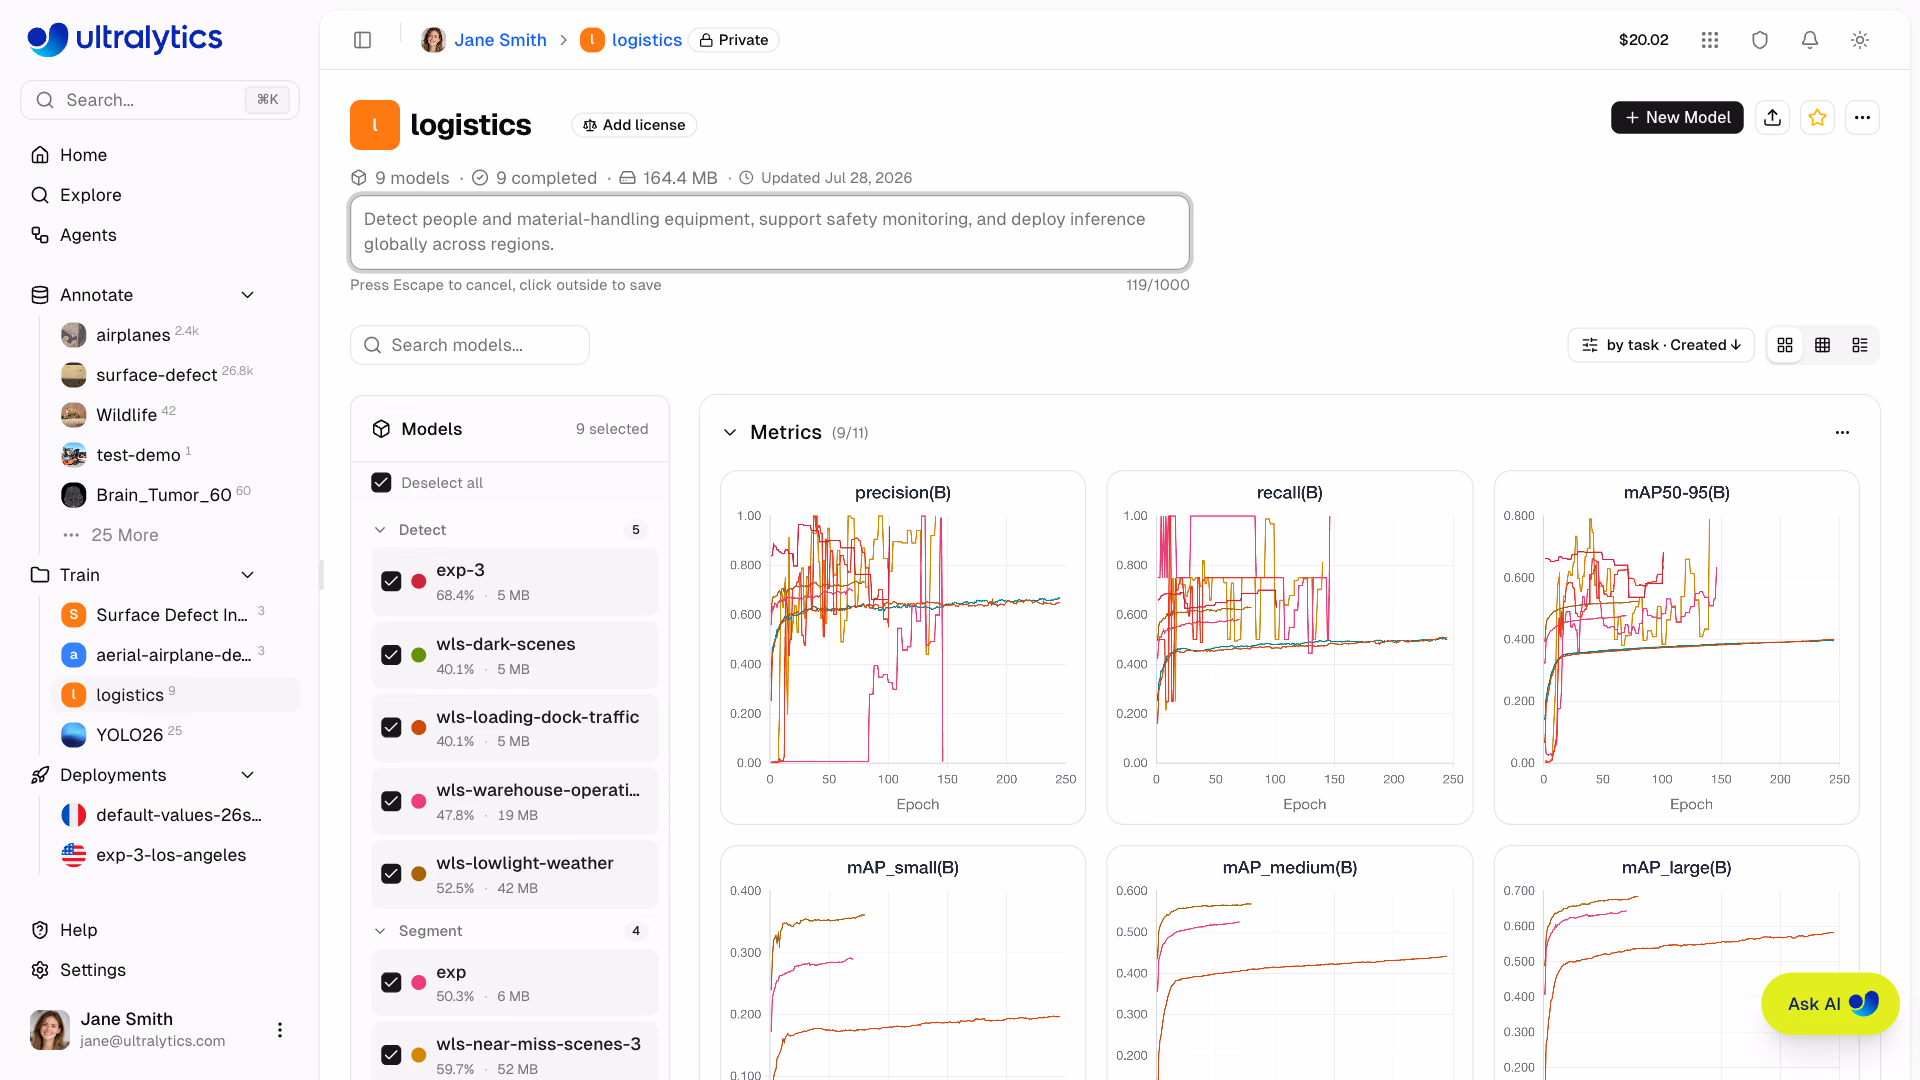Uncheck the Deselect all checkbox
The width and height of the screenshot is (1920, 1080).
coord(381,483)
